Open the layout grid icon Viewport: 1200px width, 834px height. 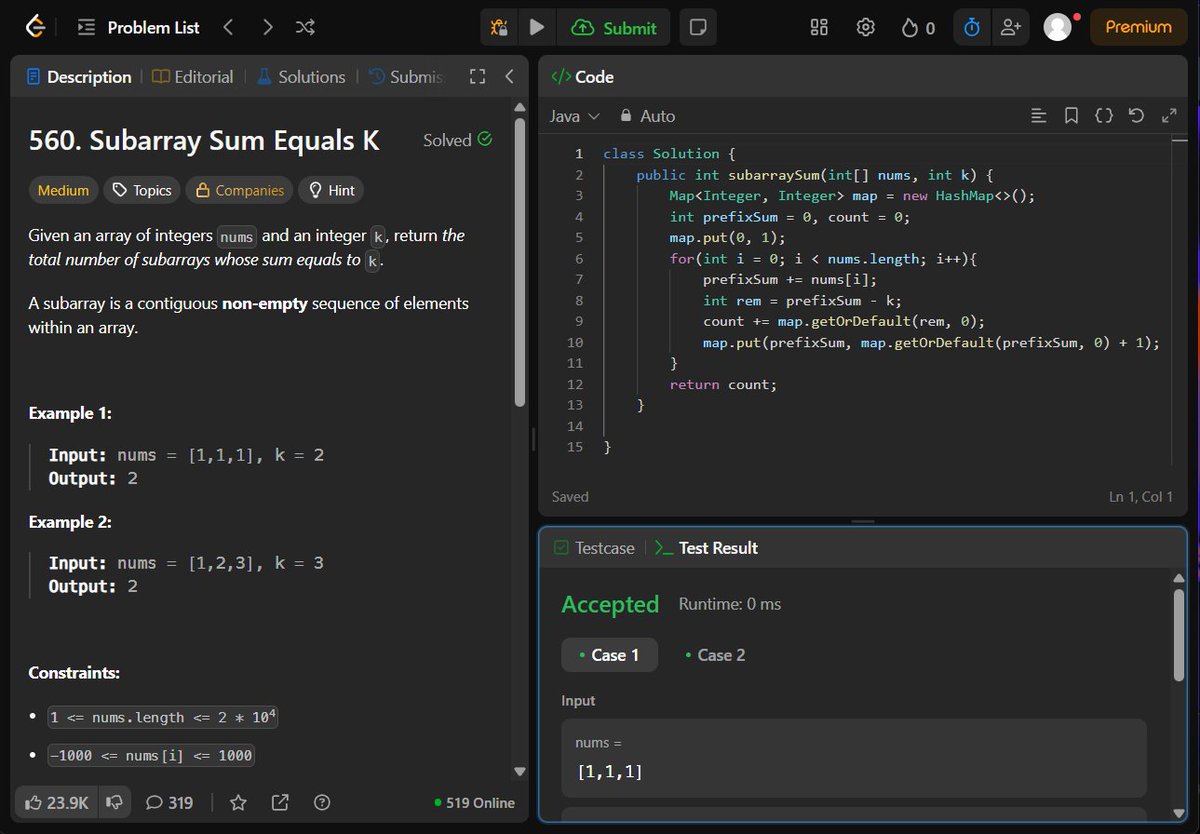(x=819, y=28)
